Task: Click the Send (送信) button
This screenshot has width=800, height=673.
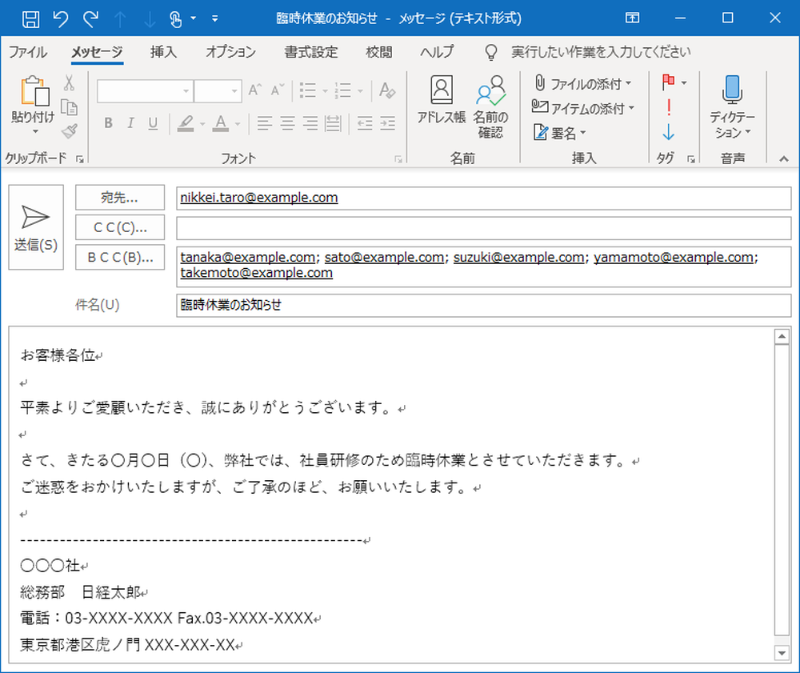Action: [35, 227]
